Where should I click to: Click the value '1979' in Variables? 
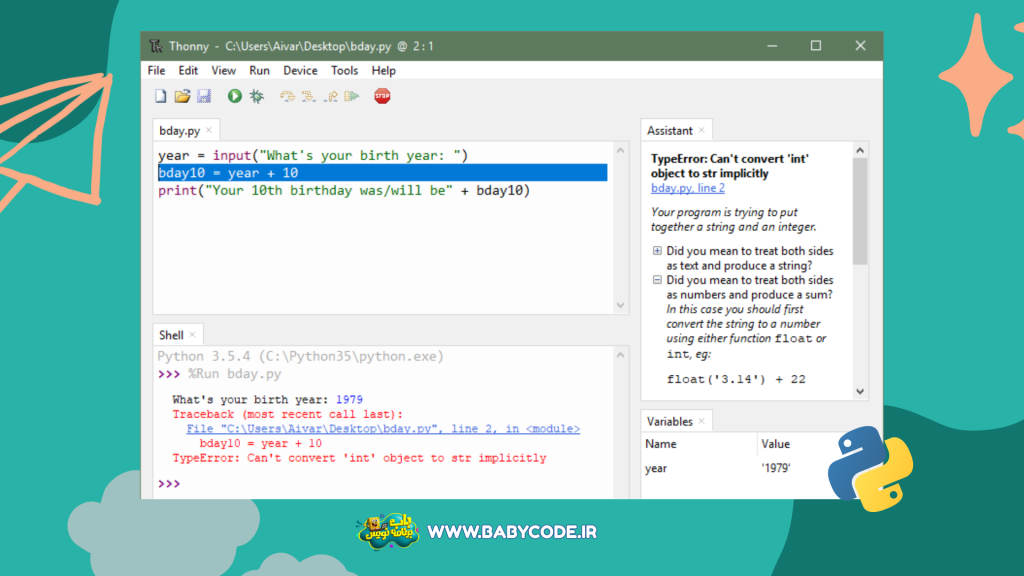click(x=776, y=468)
